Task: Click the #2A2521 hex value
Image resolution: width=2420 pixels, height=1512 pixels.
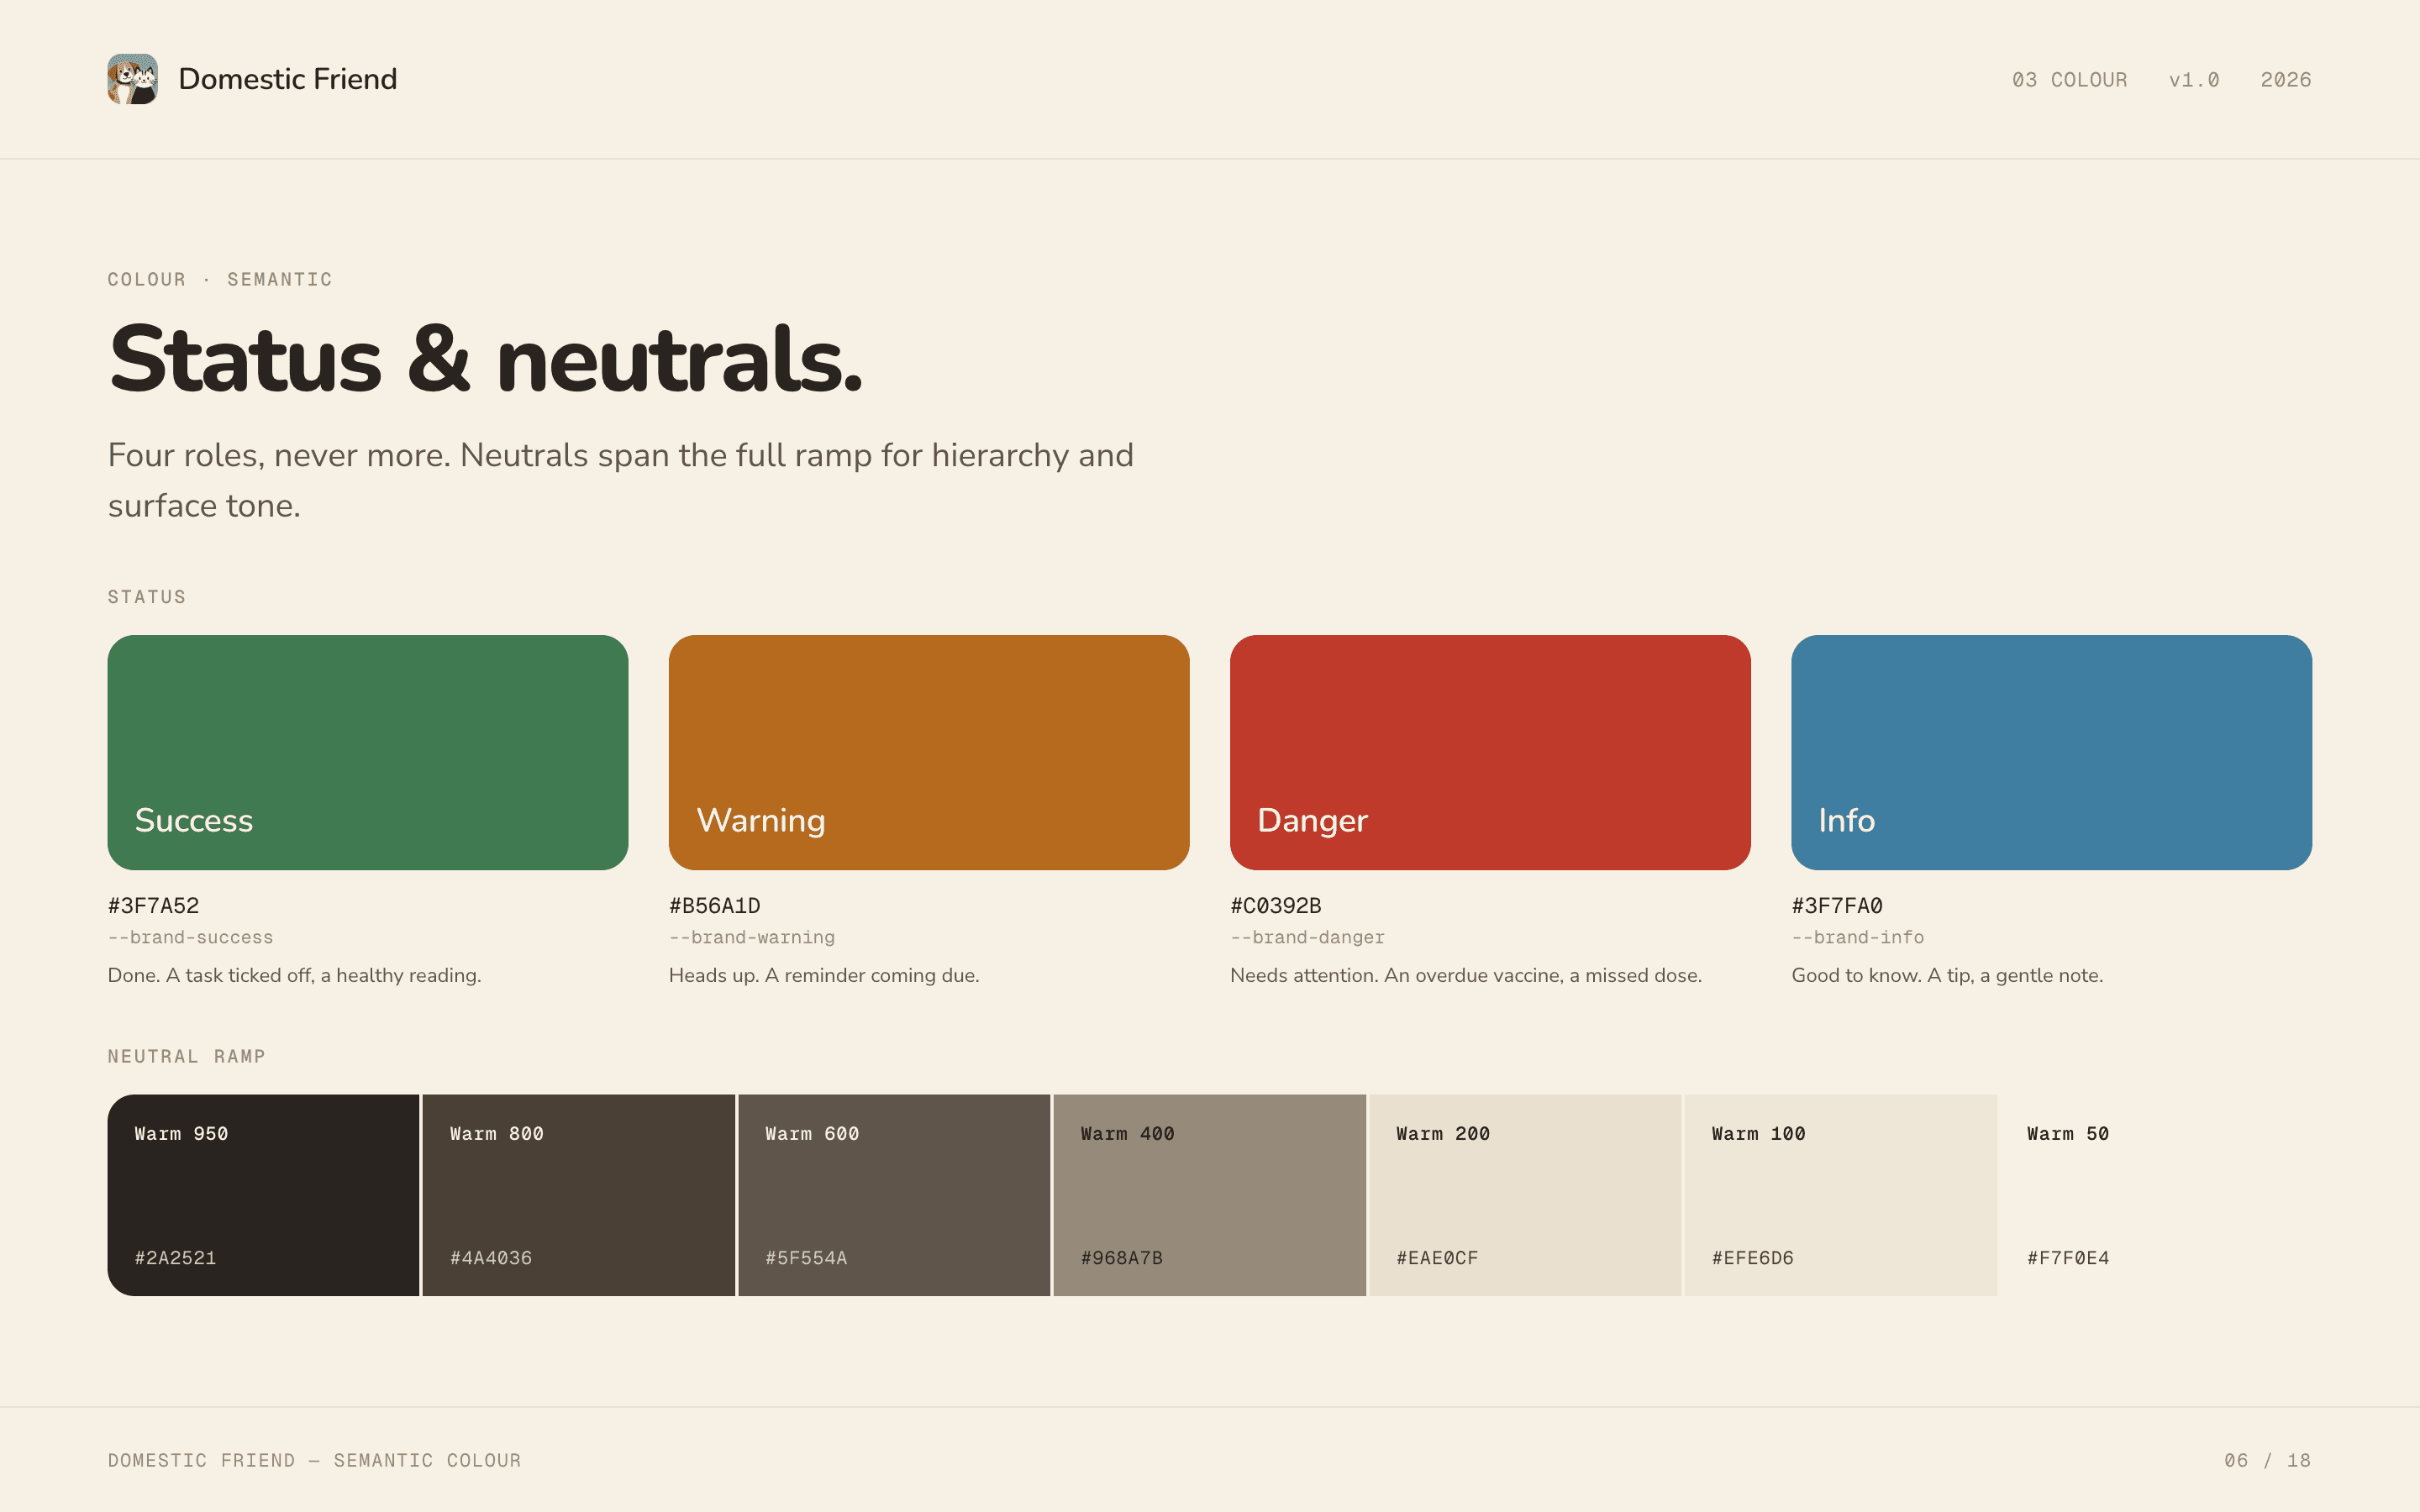Action: [x=175, y=1258]
